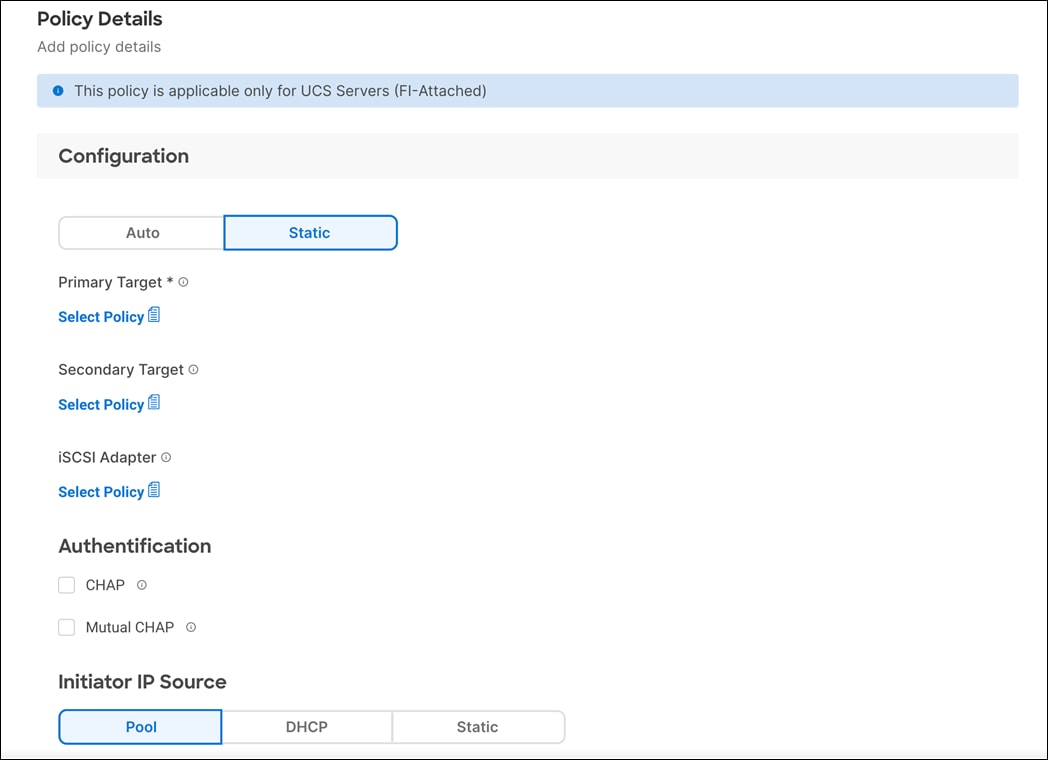This screenshot has height=760, width=1048.
Task: Switch Initiator IP Source to DHCP
Action: pyautogui.click(x=307, y=727)
